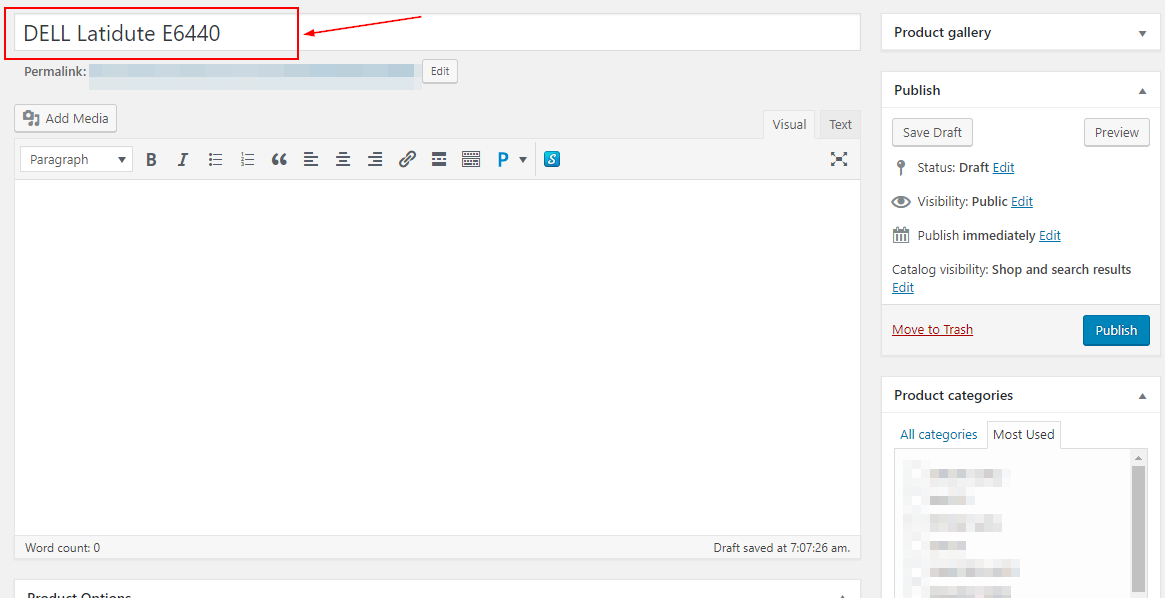The height and width of the screenshot is (598, 1165).
Task: Click the blue P shortcode icon
Action: tap(503, 159)
